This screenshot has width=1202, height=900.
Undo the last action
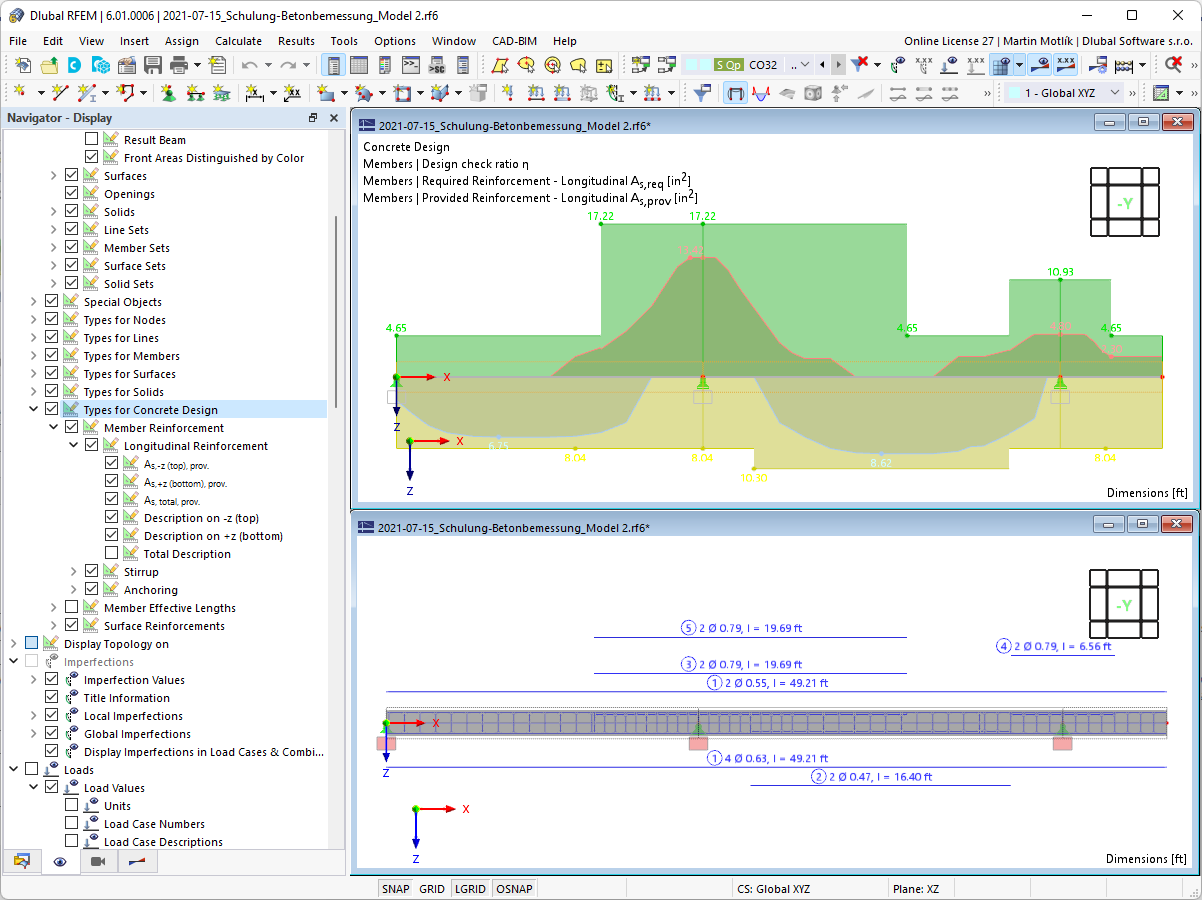[x=250, y=64]
